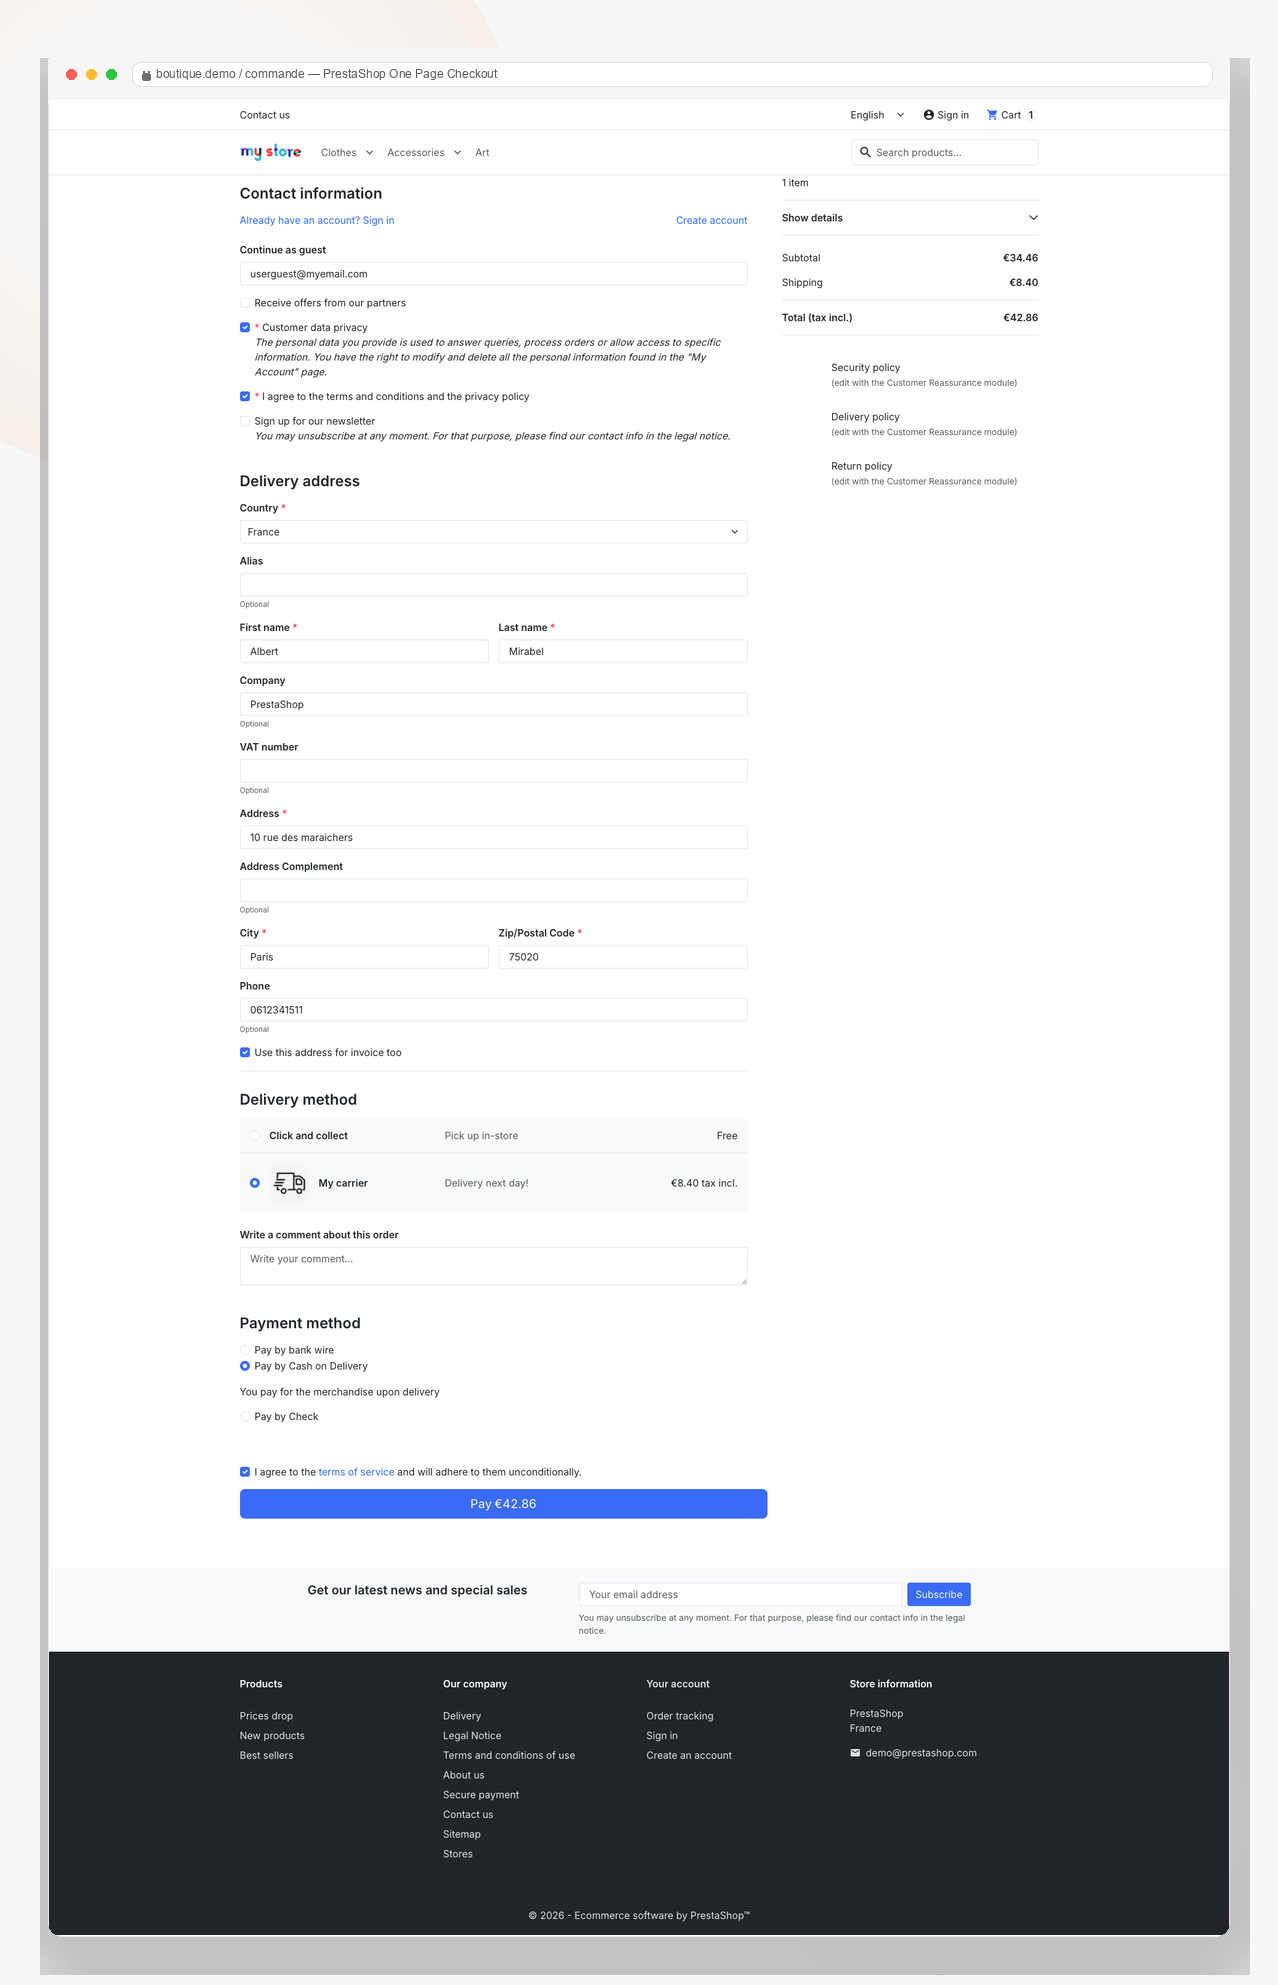
Task: Click Contact us in top bar
Action: click(265, 115)
